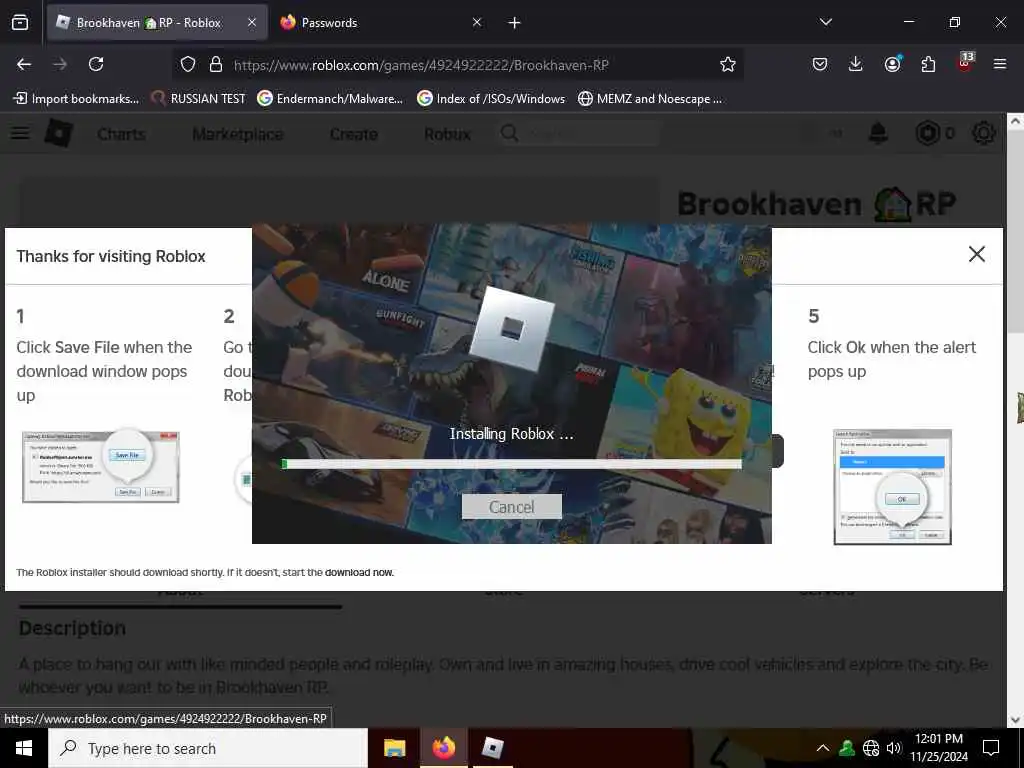Open the Firefox account icon

(892, 64)
